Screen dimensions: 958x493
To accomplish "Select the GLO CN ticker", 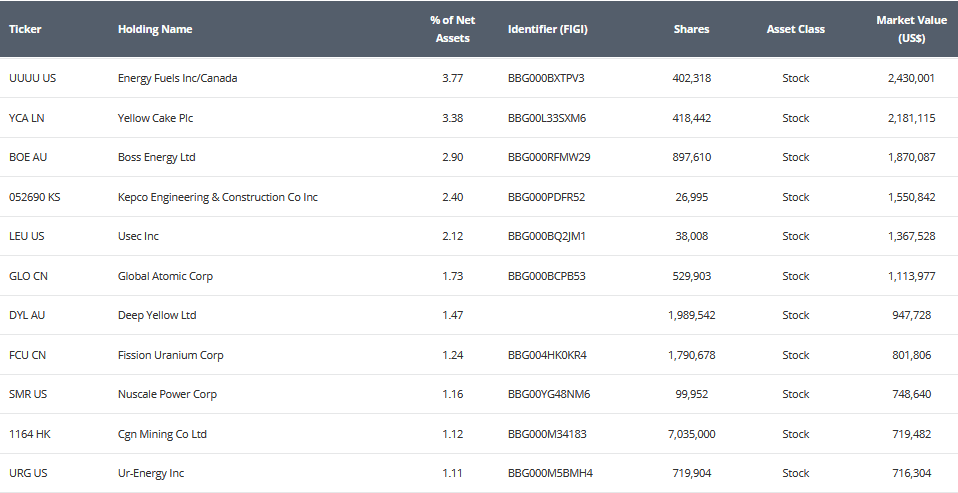I will [x=28, y=276].
